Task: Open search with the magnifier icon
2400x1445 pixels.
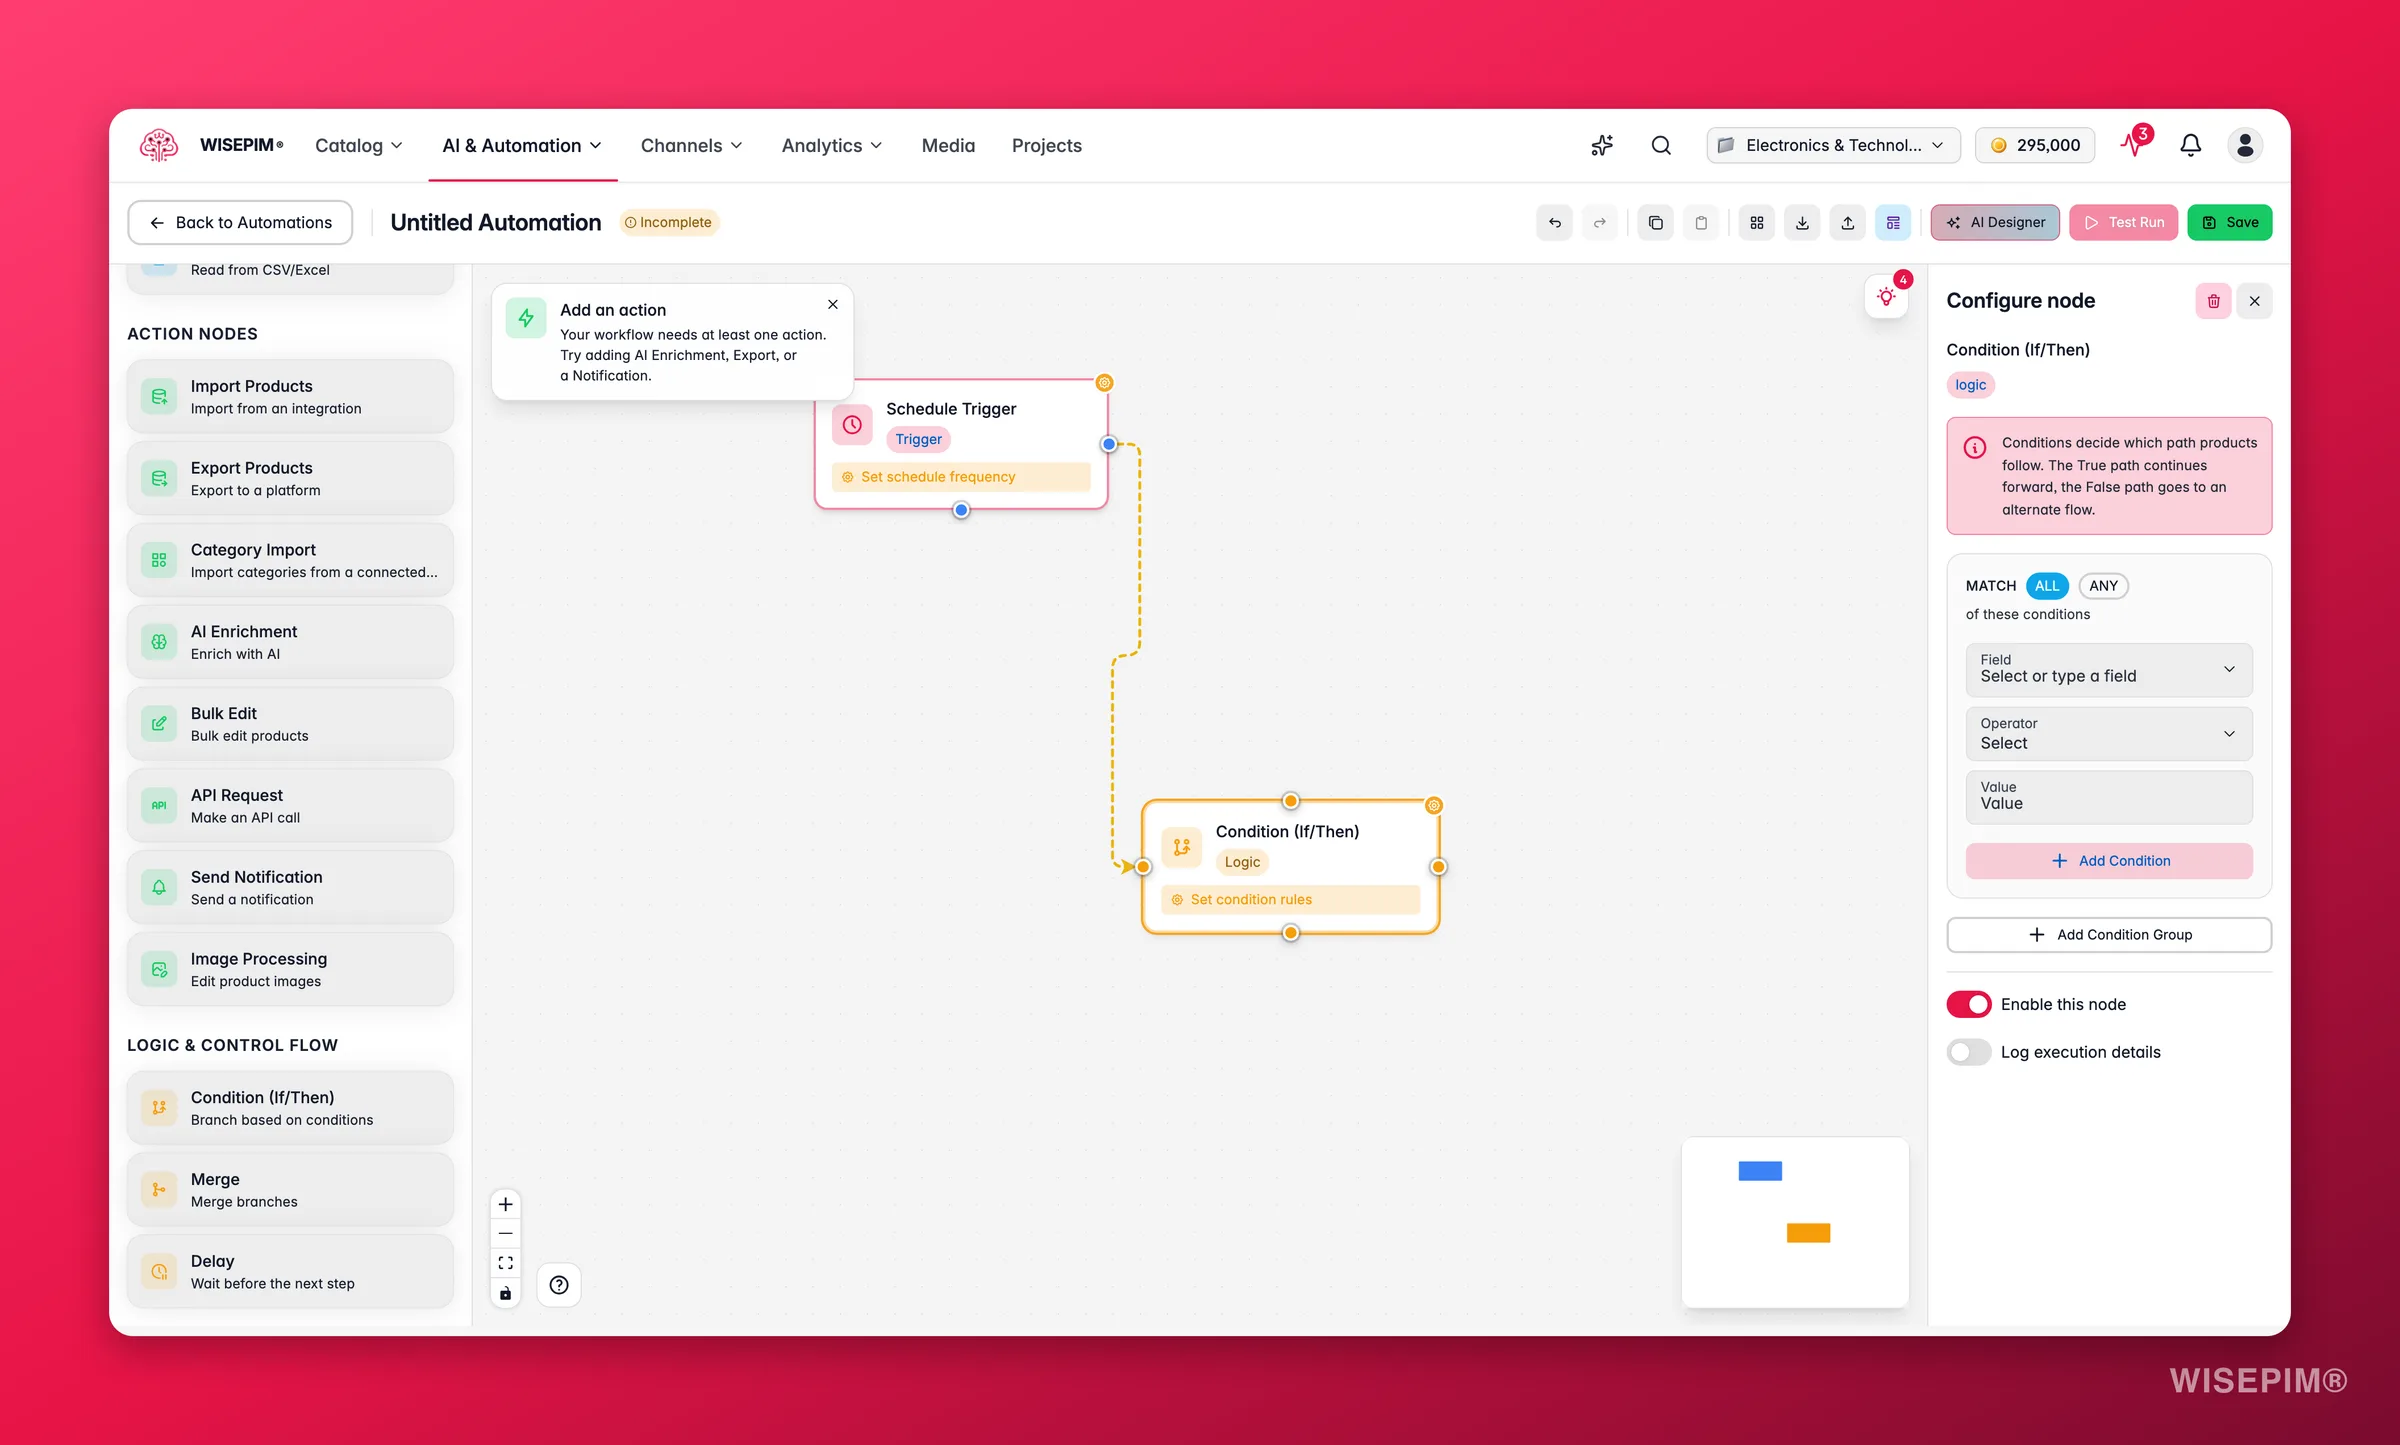Action: (1661, 145)
